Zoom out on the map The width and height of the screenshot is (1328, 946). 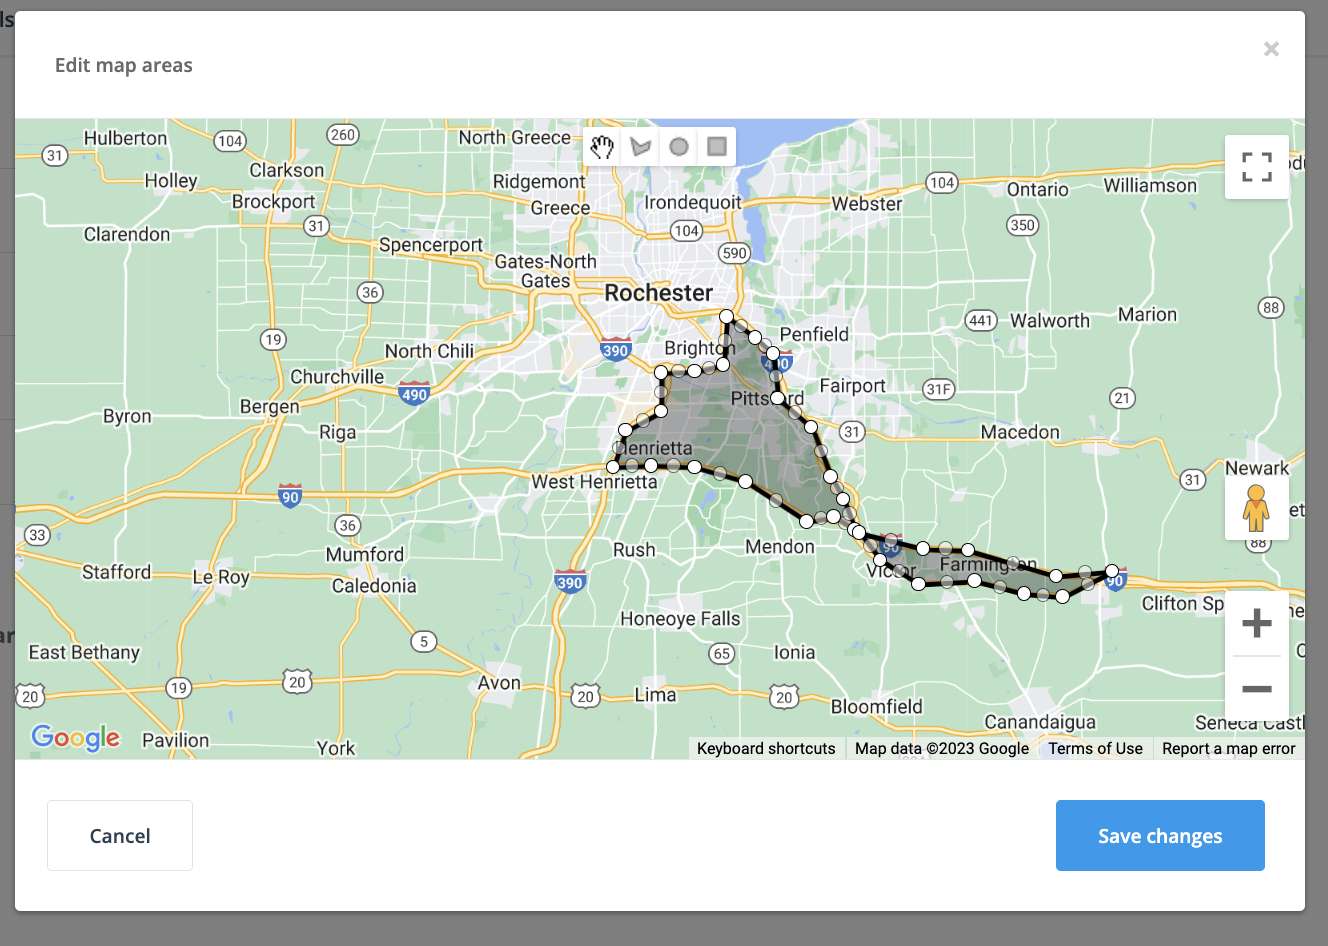coord(1257,689)
